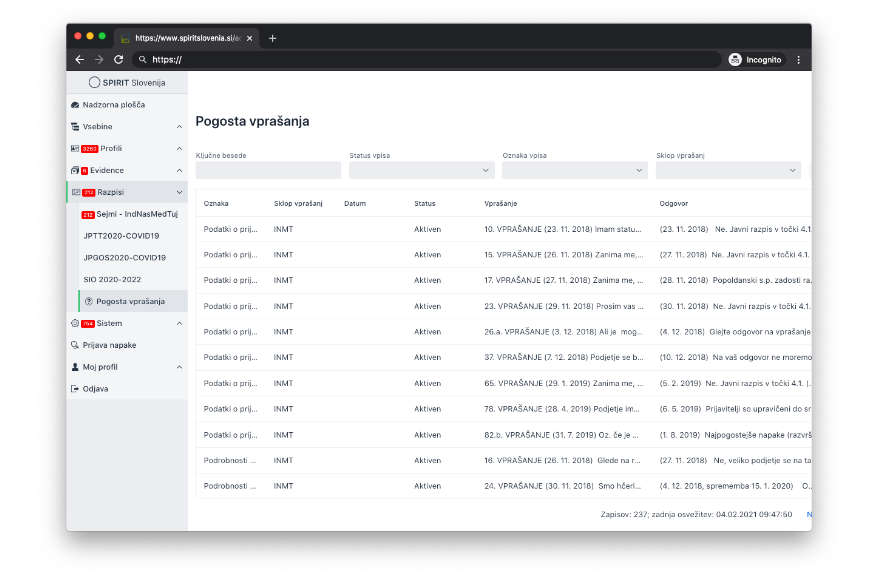This screenshot has width=878, height=576.
Task: Open the Oznaka vpisa dropdown
Action: click(575, 171)
